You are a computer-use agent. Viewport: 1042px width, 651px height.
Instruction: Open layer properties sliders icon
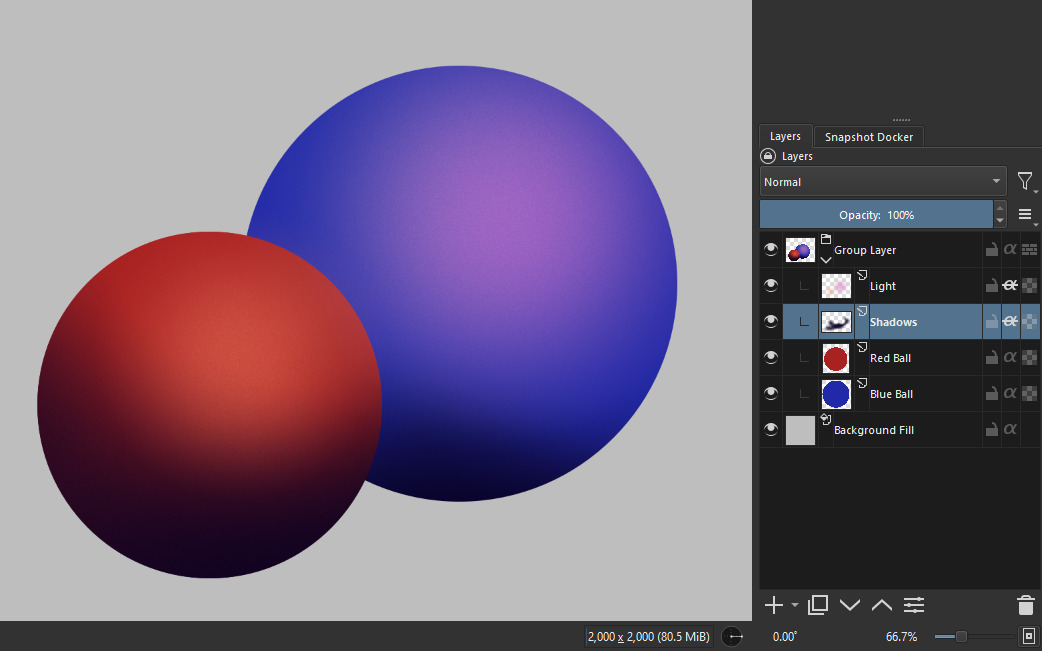click(914, 605)
